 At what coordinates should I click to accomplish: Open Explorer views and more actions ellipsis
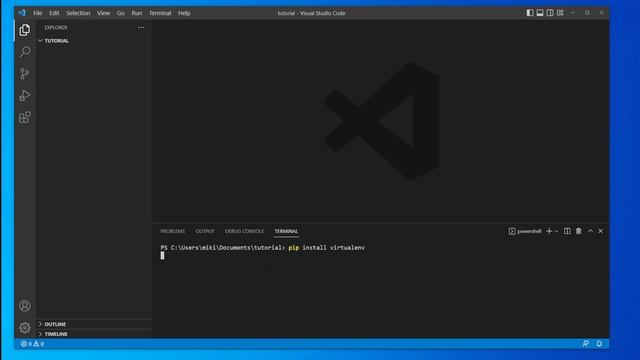[x=141, y=27]
